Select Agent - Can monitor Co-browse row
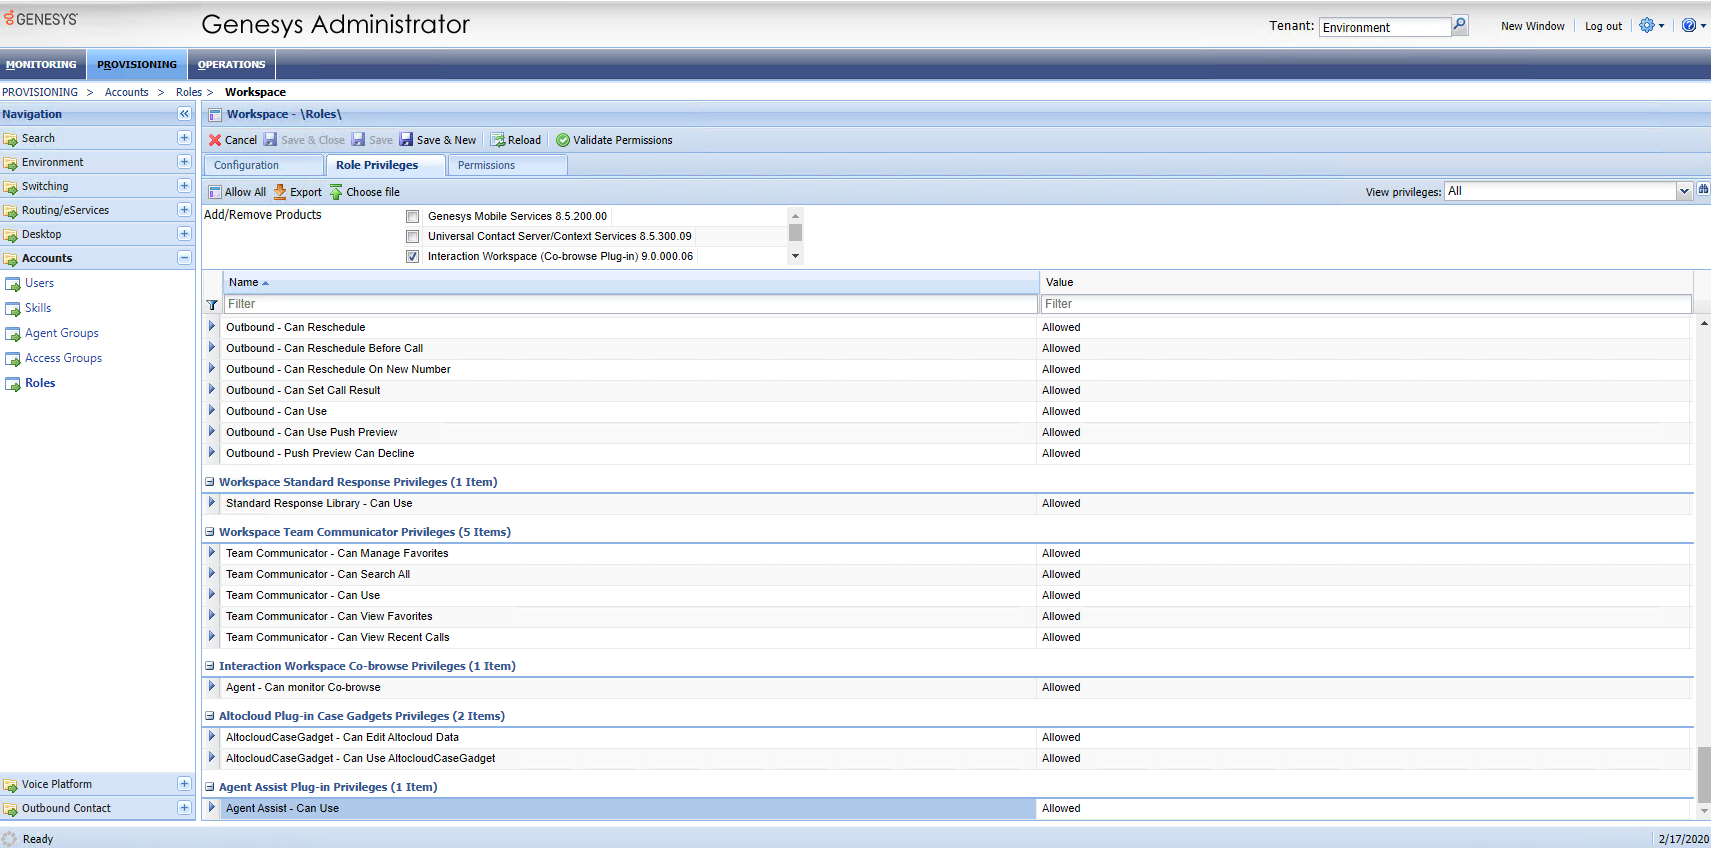 [946, 687]
